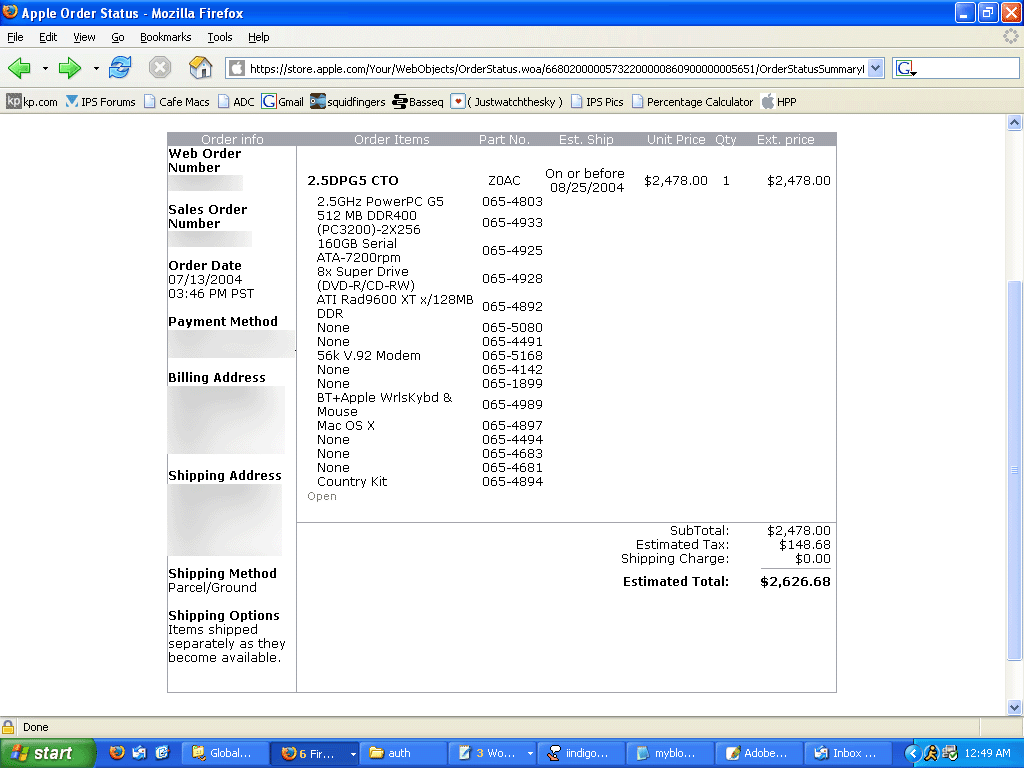
Task: Click the scrollbar down arrow
Action: (1014, 707)
